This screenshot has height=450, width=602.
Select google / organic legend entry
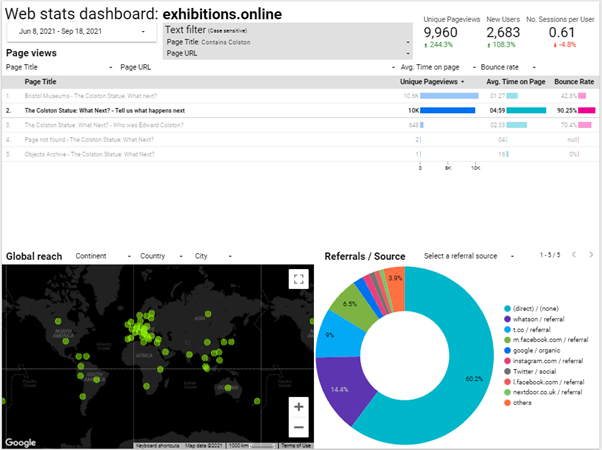point(532,350)
